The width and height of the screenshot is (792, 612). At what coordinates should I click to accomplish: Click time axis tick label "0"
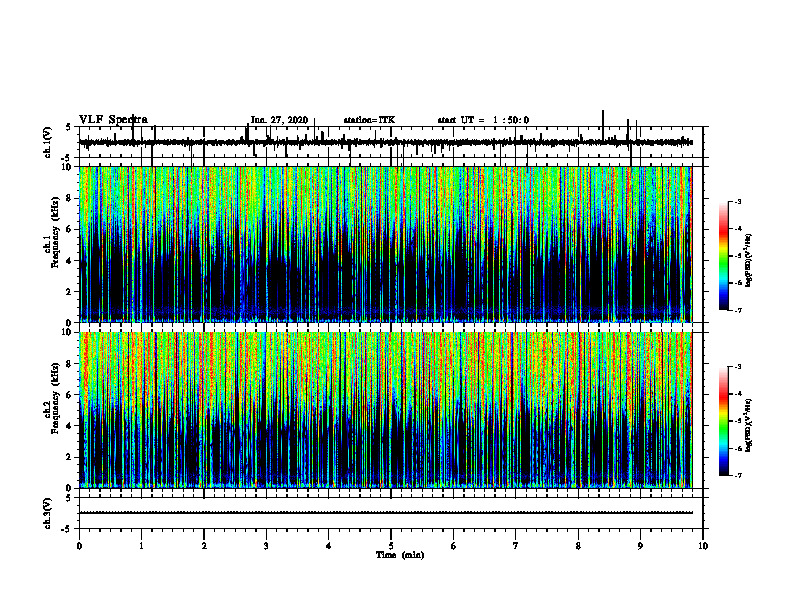point(79,546)
